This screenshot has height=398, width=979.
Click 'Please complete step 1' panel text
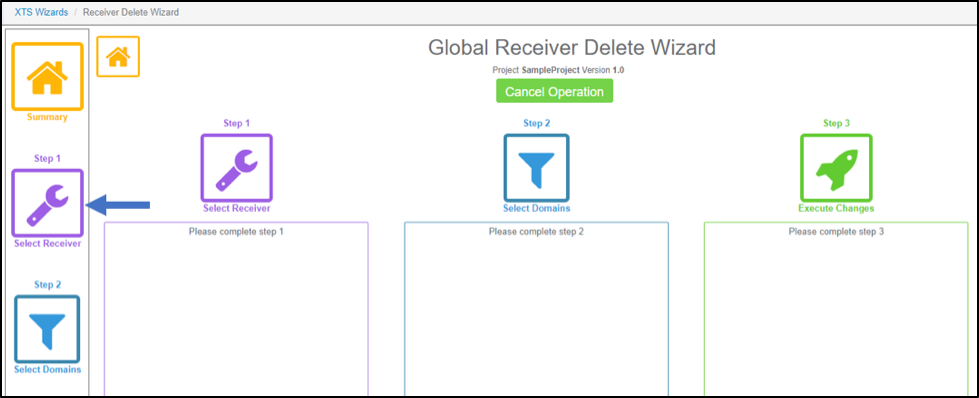pyautogui.click(x=236, y=231)
